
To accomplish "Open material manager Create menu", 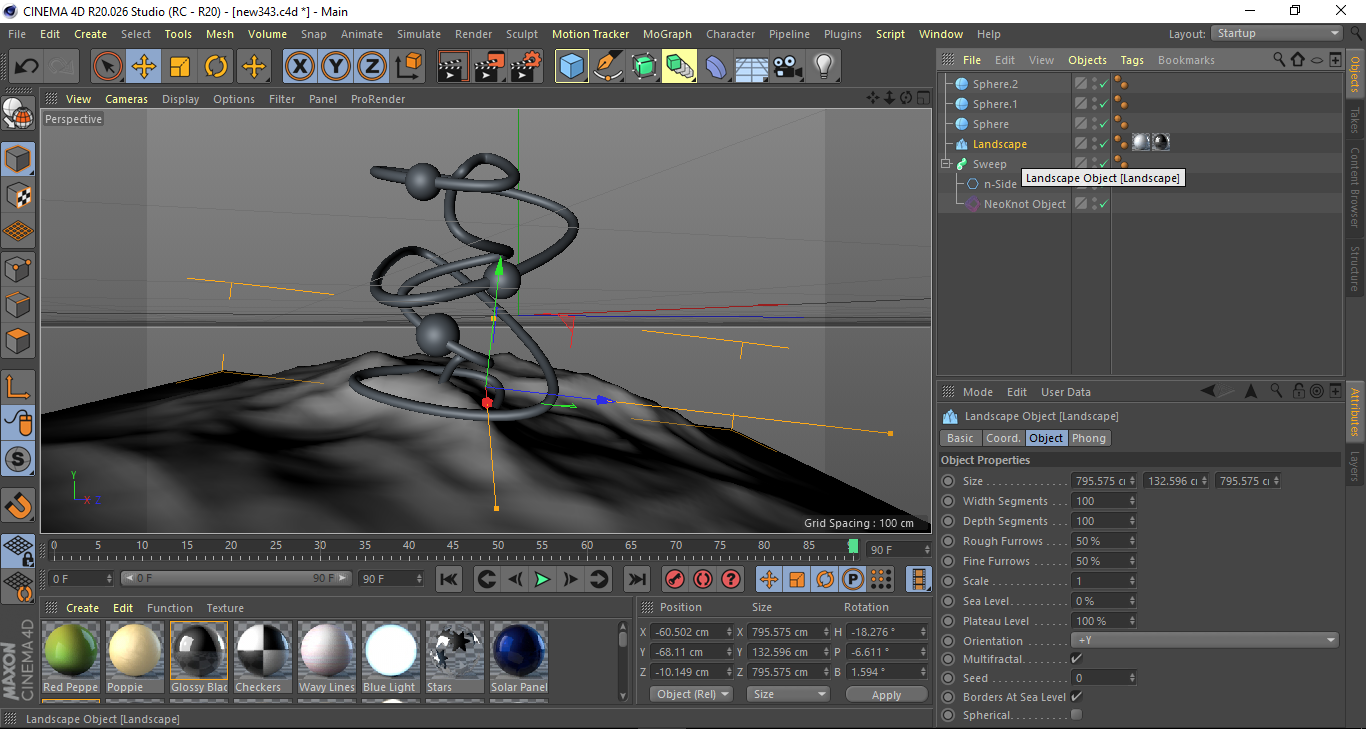I will tap(82, 608).
